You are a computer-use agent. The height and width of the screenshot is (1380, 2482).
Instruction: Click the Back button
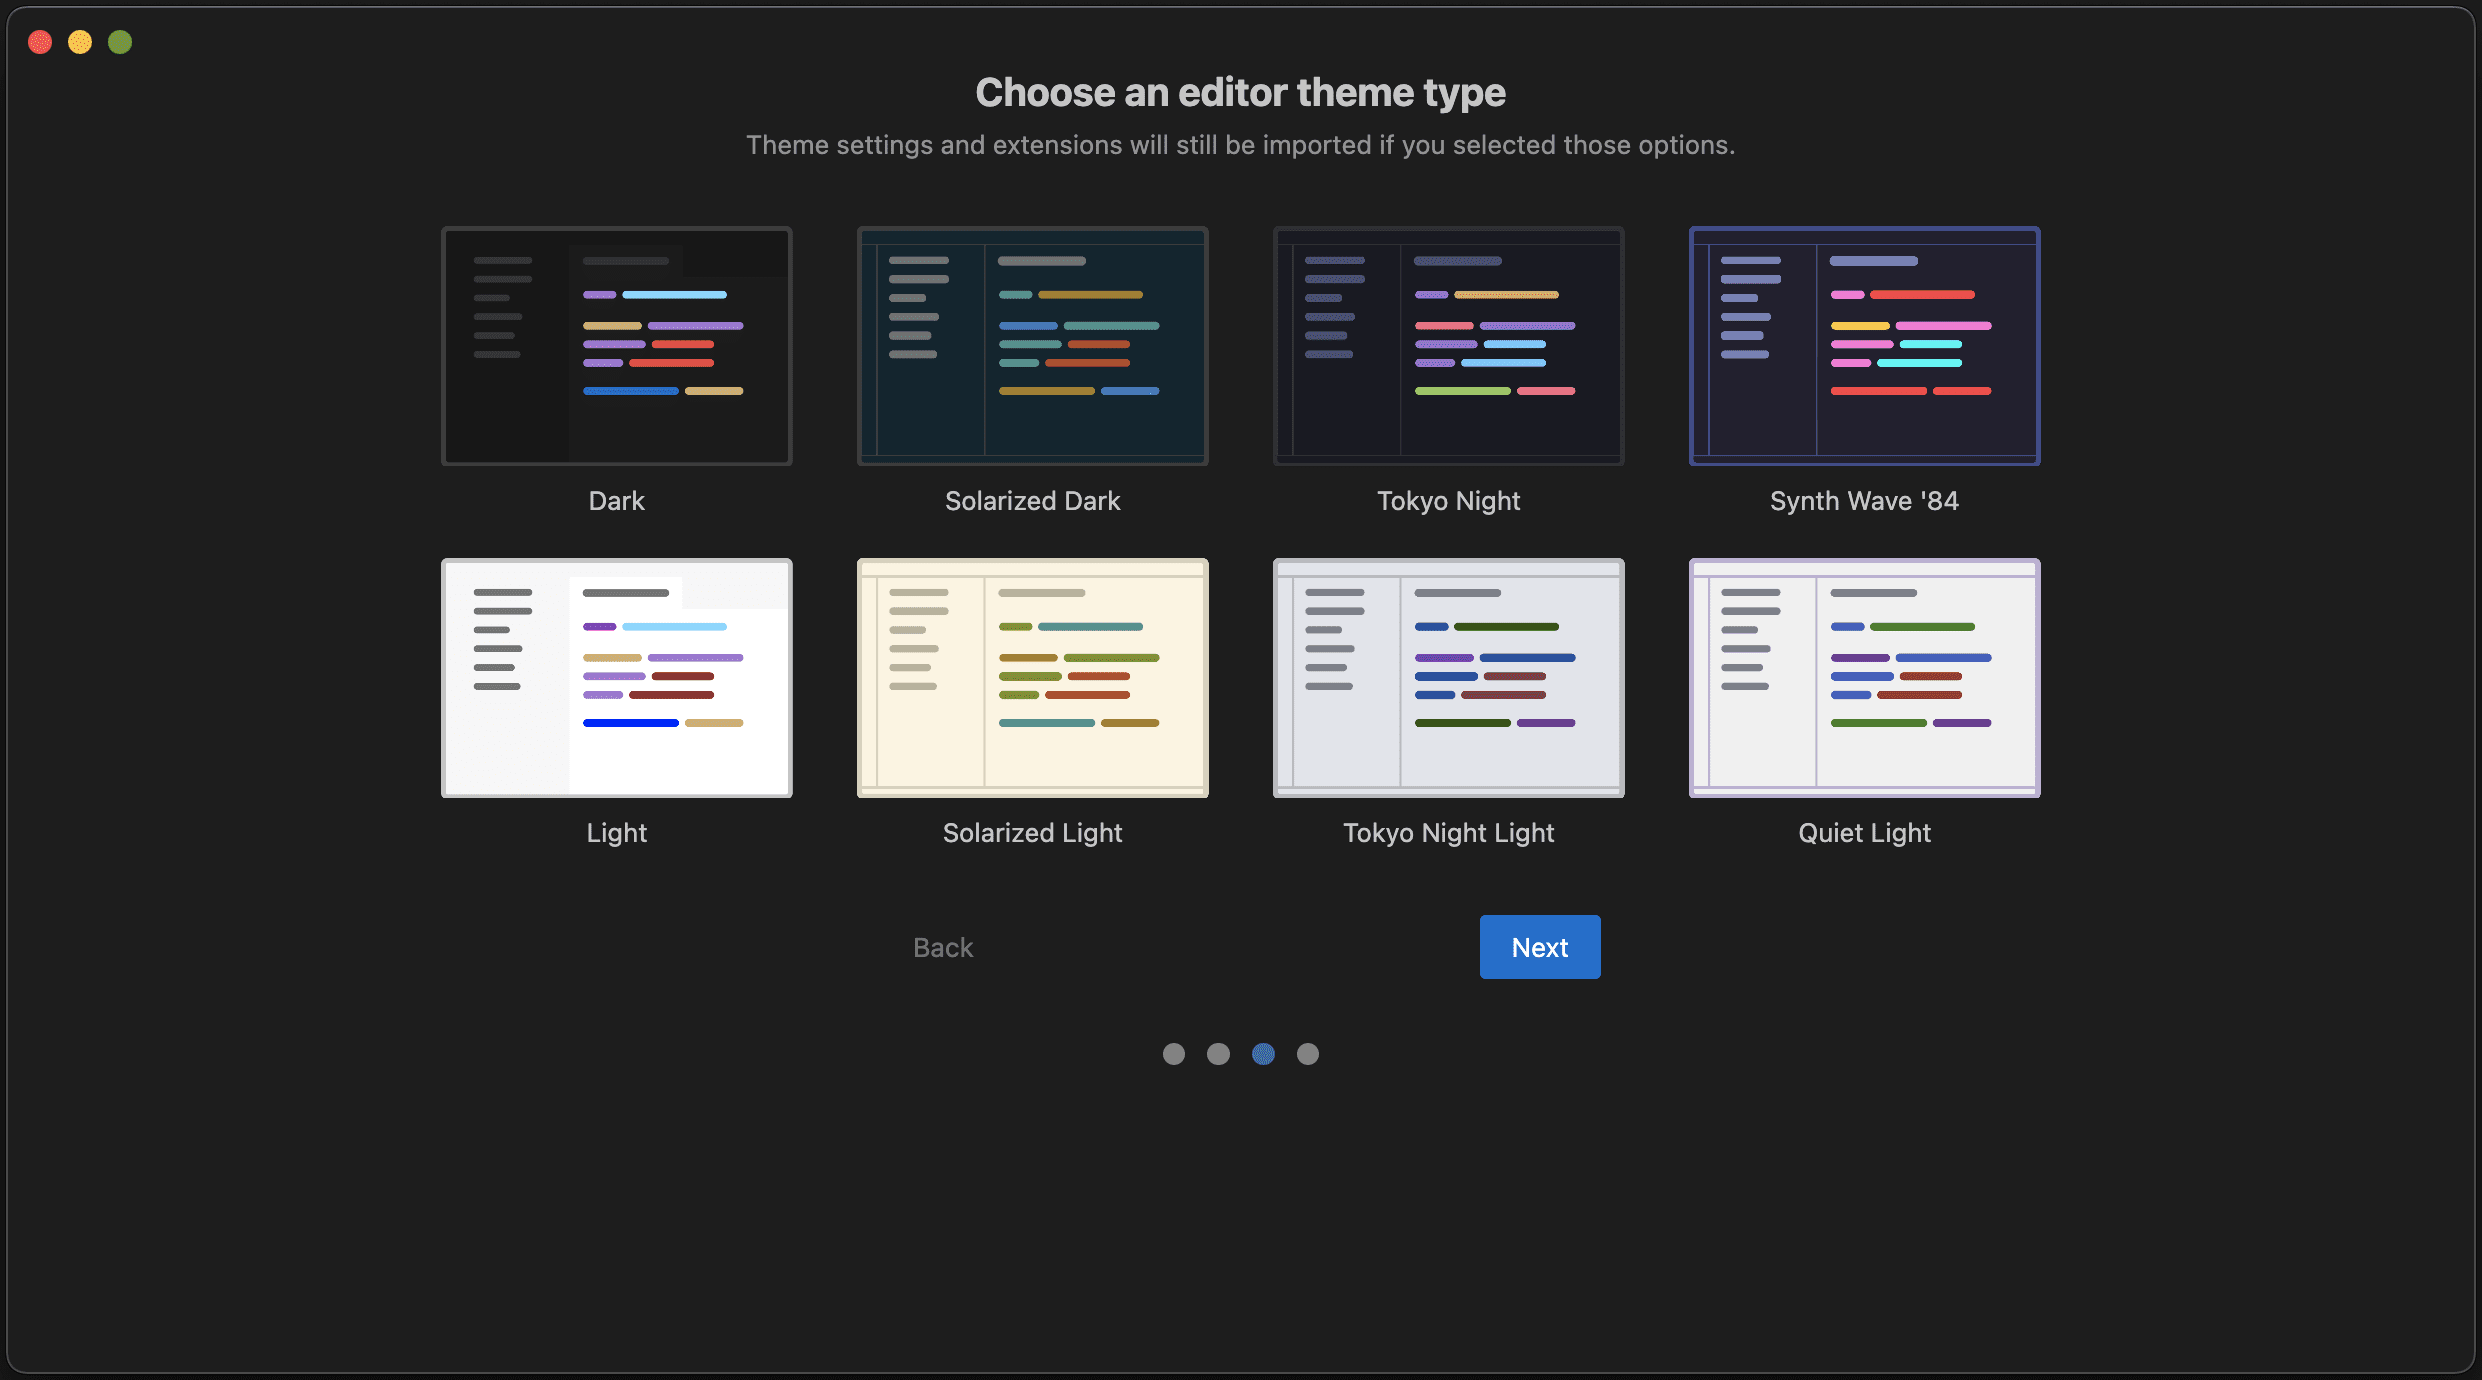pos(943,945)
